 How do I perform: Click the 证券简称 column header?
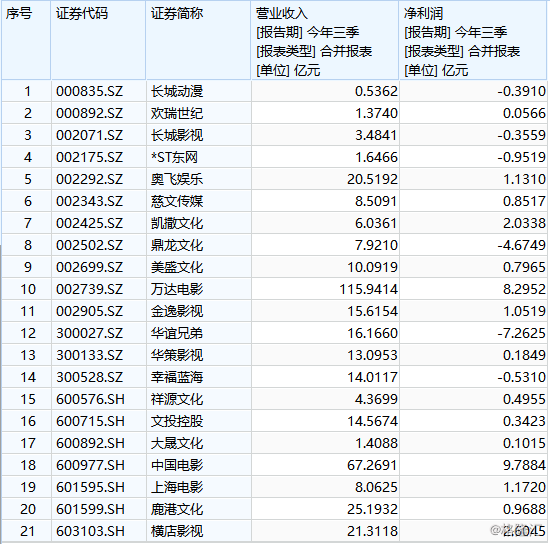coord(198,40)
